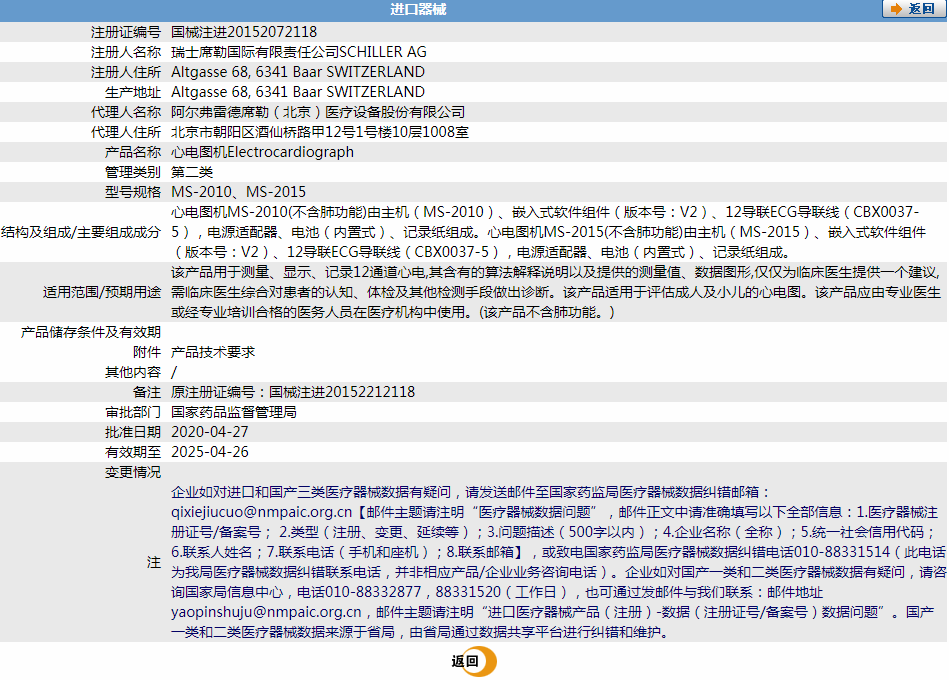Click the round 返回 button at page bottom
Screen dimensions: 949x680
(474, 661)
